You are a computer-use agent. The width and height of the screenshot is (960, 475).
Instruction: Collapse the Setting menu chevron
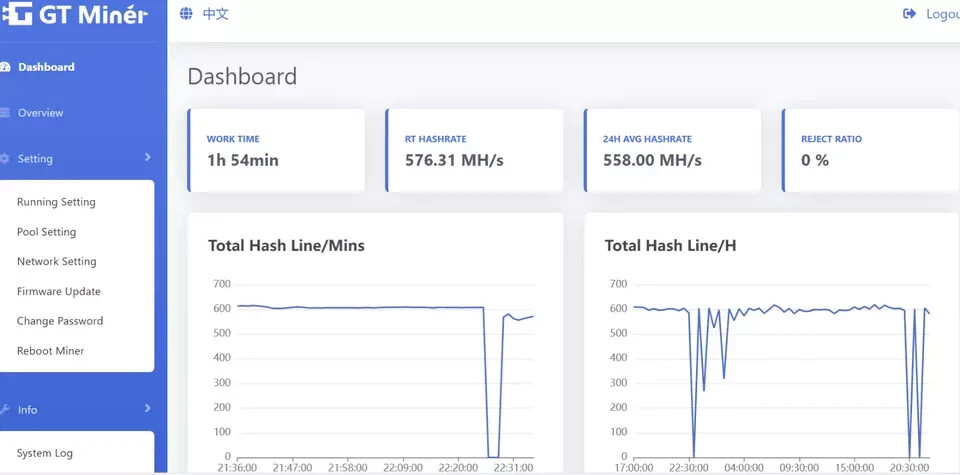click(x=147, y=158)
